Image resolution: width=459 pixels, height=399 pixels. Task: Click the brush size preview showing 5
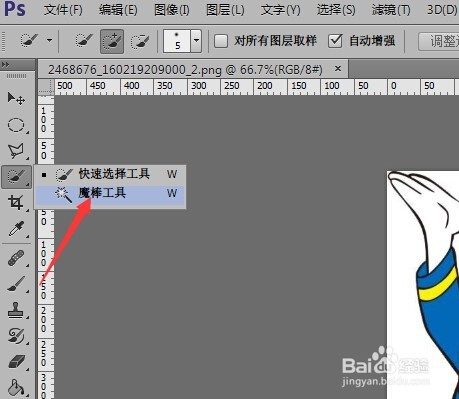pos(177,41)
